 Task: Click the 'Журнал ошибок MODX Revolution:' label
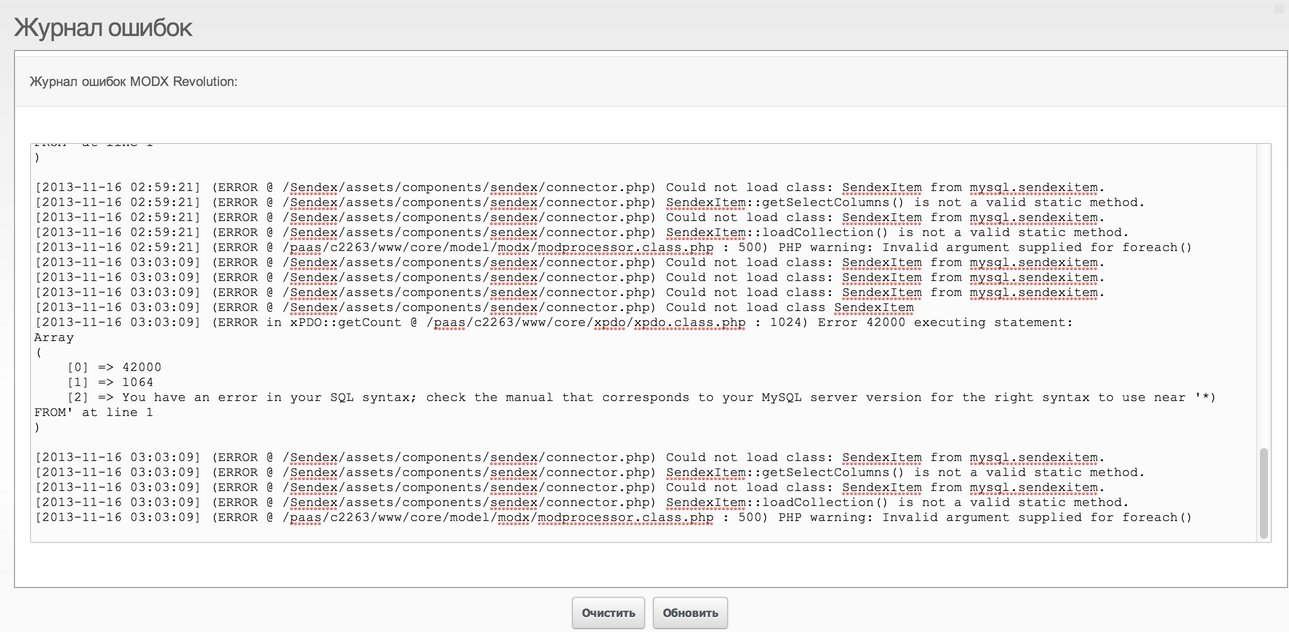click(134, 81)
